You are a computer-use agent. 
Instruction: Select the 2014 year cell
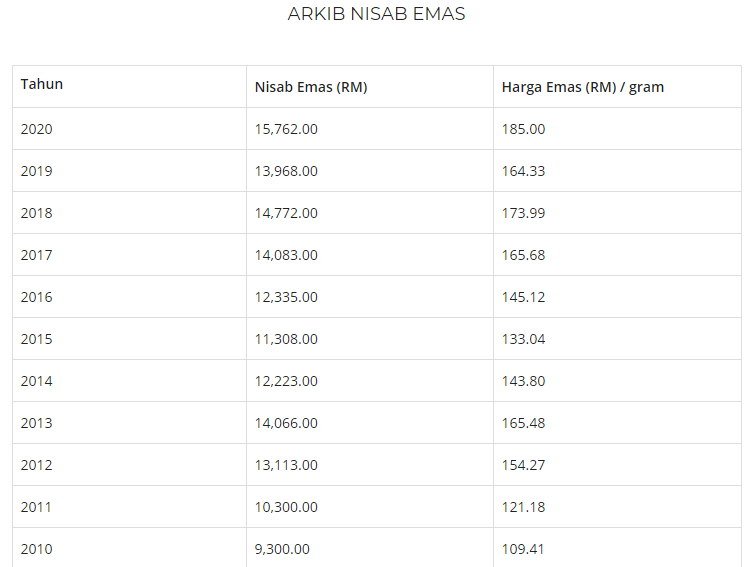pos(37,381)
